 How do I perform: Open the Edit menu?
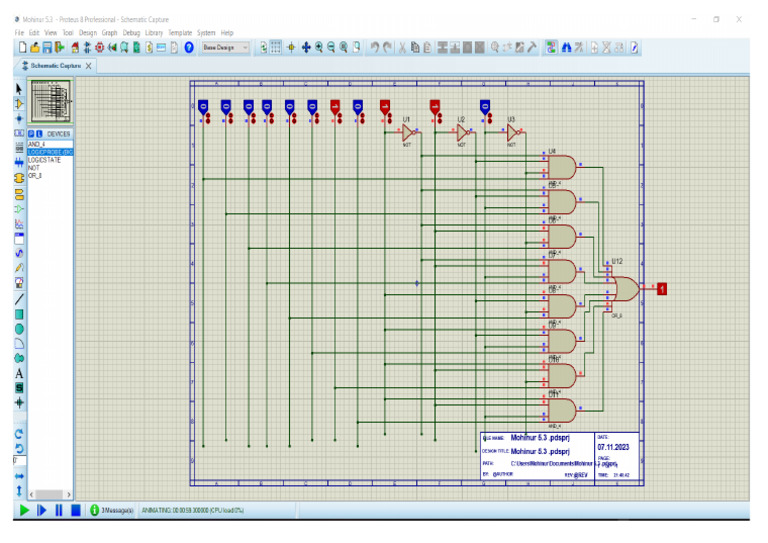(x=34, y=33)
